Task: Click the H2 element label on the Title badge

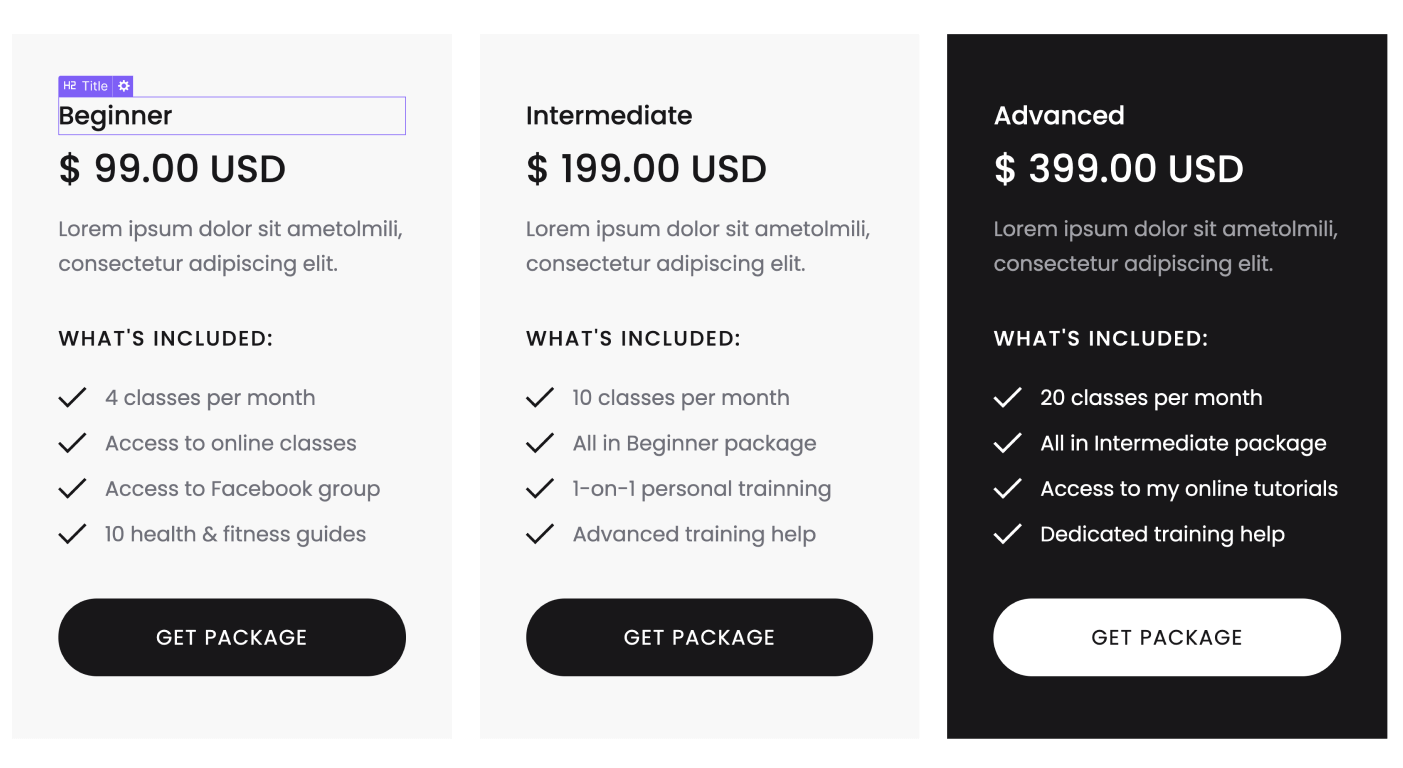Action: tap(69, 86)
